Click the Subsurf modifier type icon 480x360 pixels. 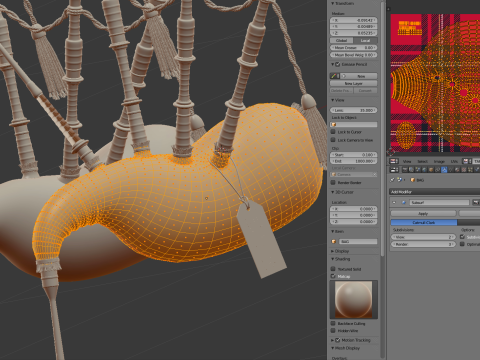tap(404, 202)
